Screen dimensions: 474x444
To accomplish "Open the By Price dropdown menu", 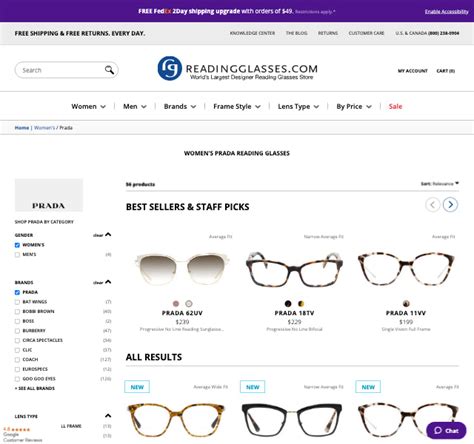I will (354, 106).
